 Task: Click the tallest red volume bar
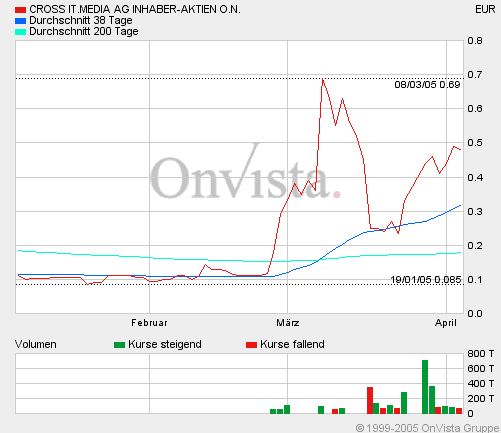coord(370,400)
